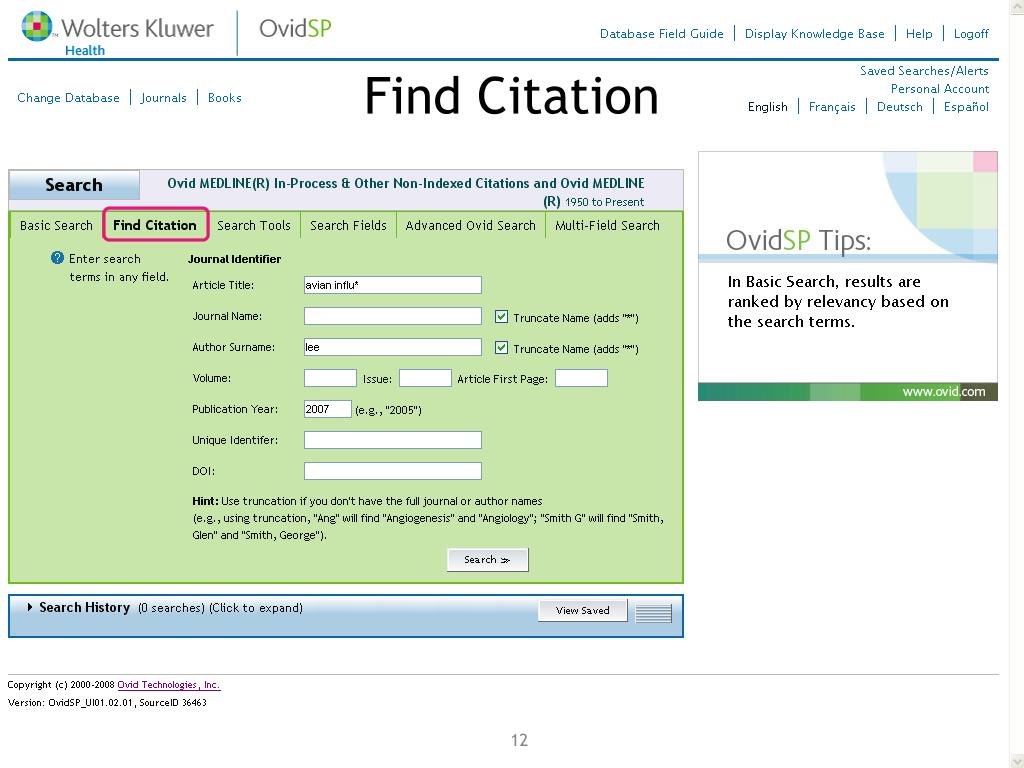Click the vertical scrollbar up arrow
The width and height of the screenshot is (1024, 768).
[x=1017, y=5]
